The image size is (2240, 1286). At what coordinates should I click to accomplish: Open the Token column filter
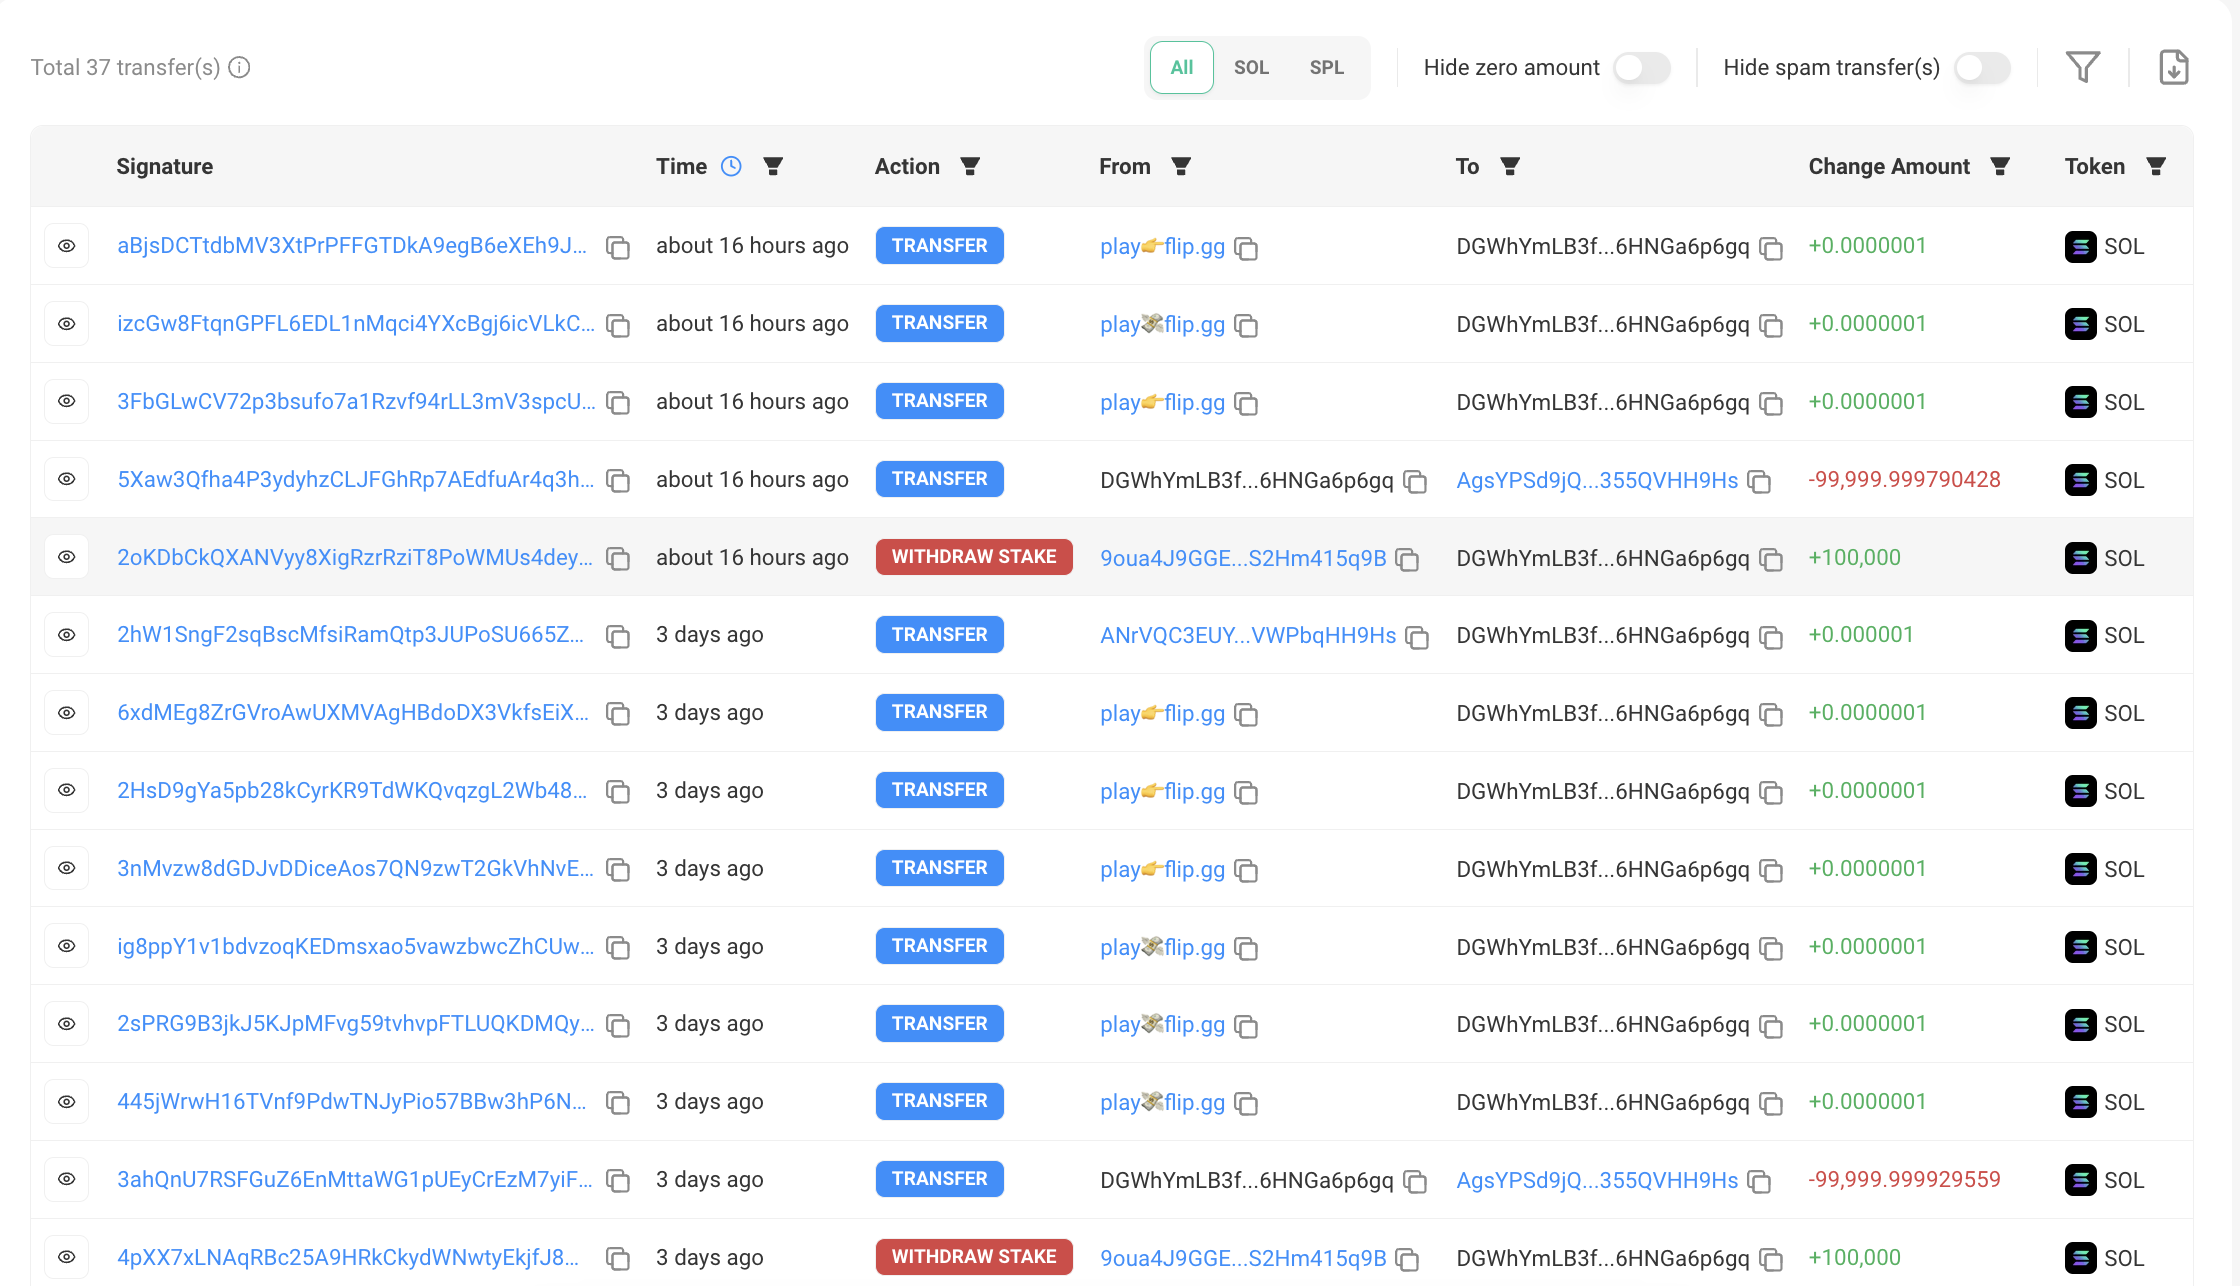point(2156,166)
